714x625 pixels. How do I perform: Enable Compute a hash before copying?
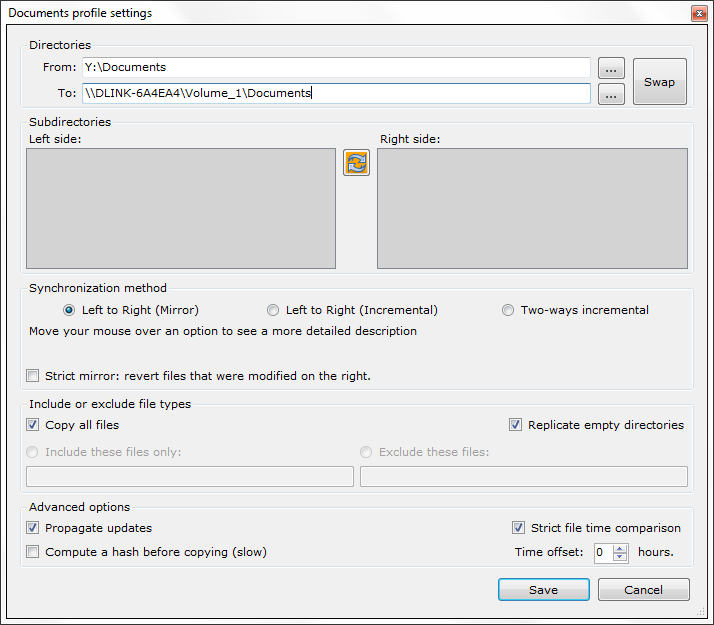click(34, 552)
